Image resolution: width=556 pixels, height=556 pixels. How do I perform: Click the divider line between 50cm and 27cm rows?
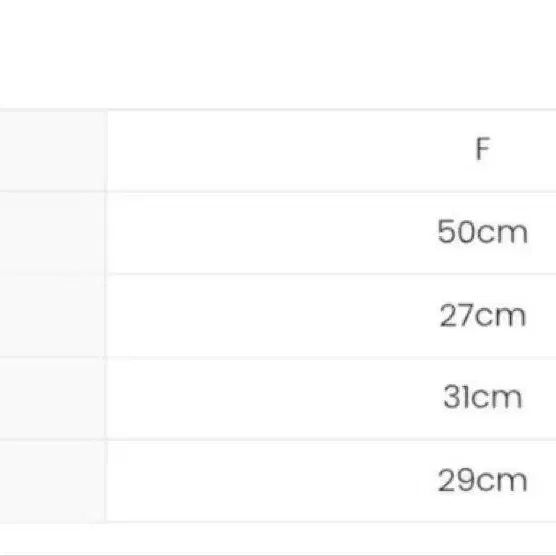click(x=332, y=274)
